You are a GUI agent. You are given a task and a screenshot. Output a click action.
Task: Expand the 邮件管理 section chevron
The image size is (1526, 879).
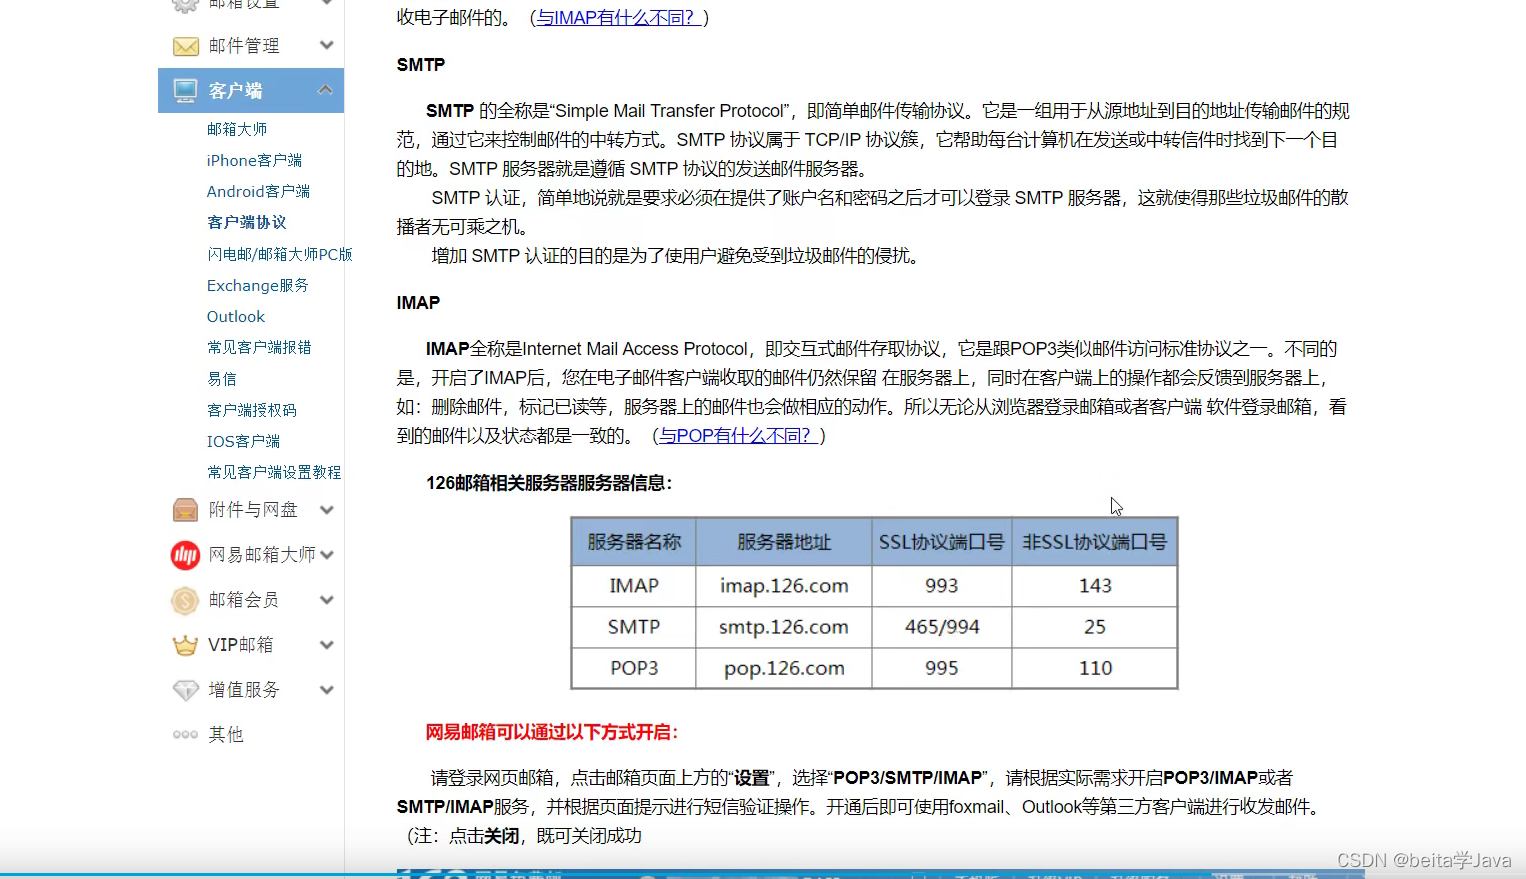click(x=326, y=45)
